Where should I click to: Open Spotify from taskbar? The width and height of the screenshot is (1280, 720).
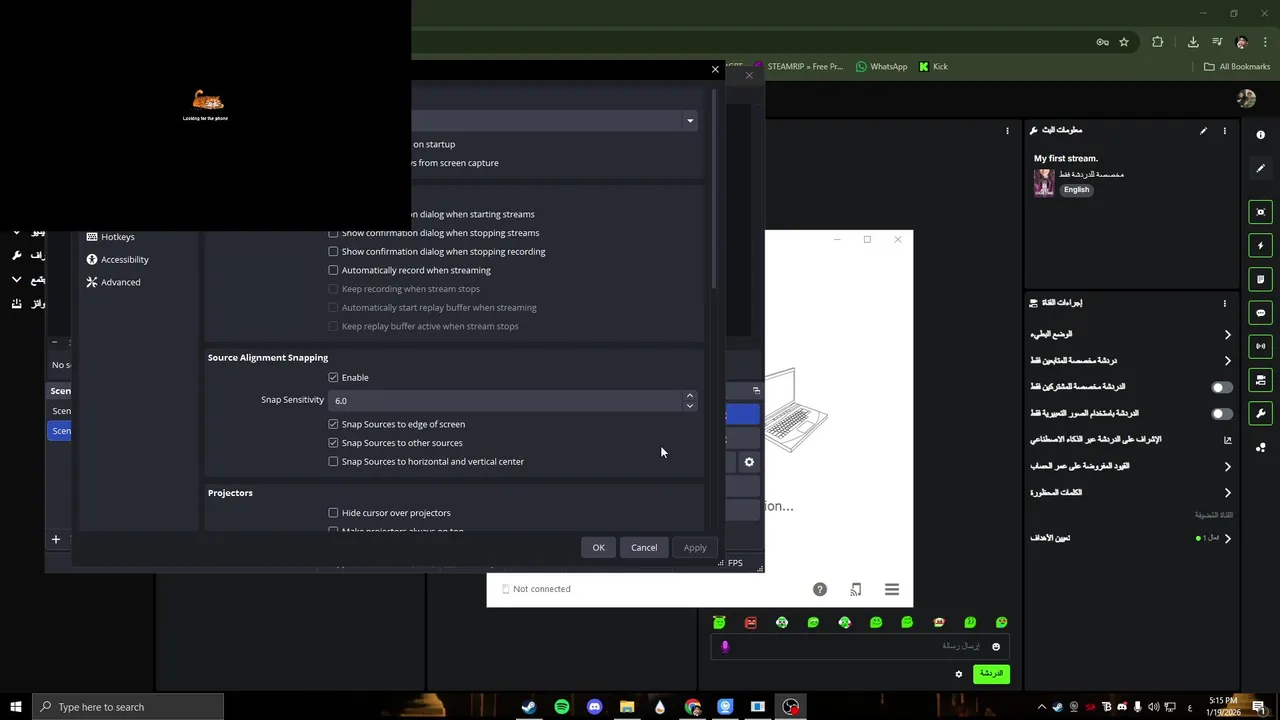[562, 707]
